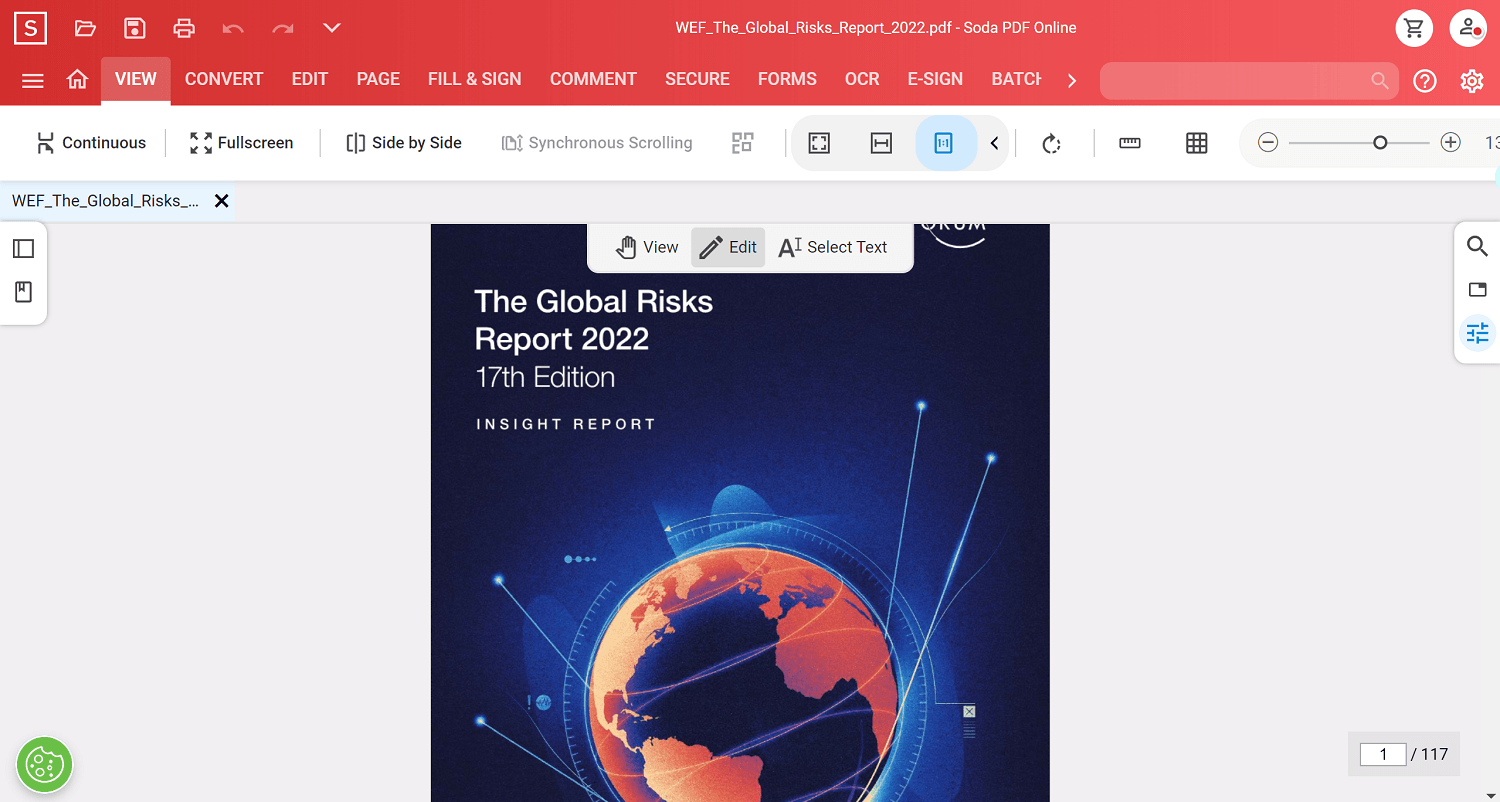1500x802 pixels.
Task: Switch to the CONVERT tab
Action: [x=224, y=79]
